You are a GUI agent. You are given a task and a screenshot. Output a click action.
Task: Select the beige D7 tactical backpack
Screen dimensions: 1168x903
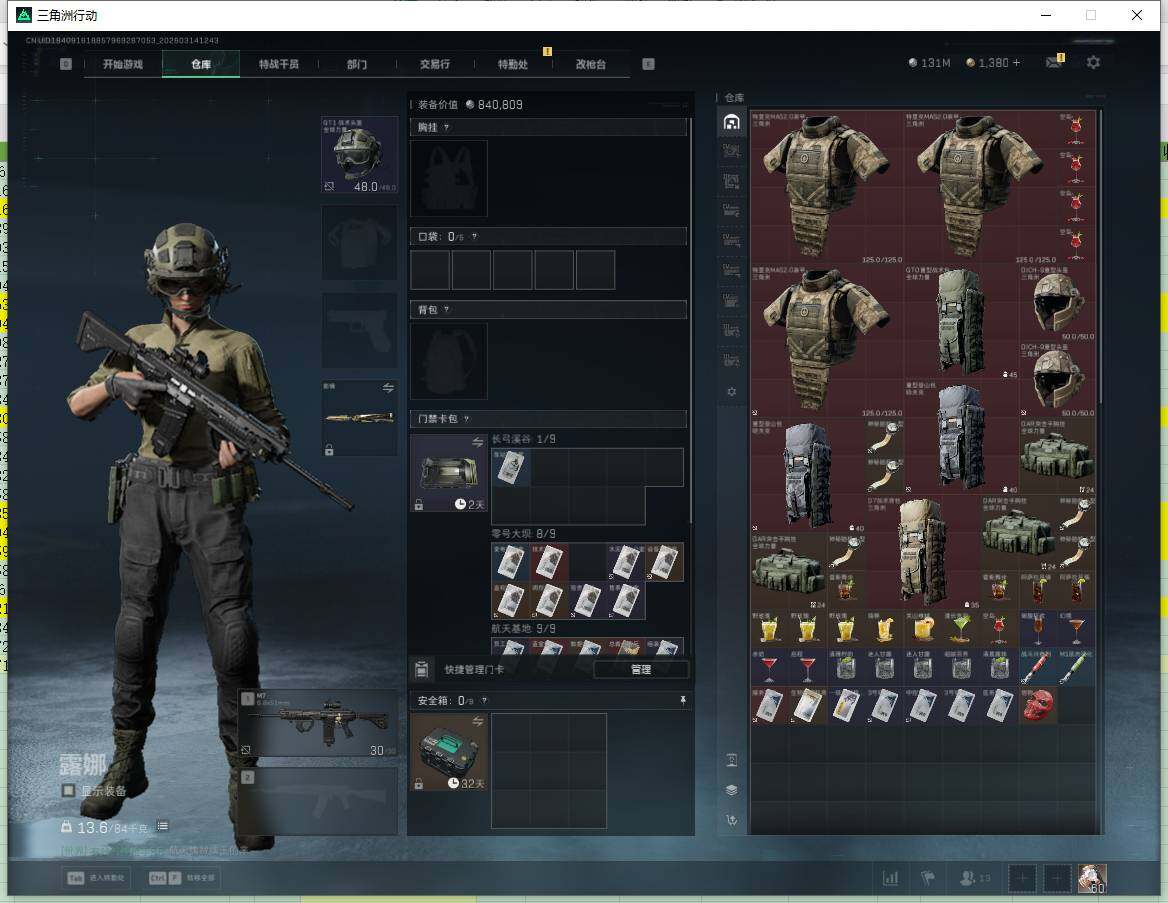click(x=923, y=552)
